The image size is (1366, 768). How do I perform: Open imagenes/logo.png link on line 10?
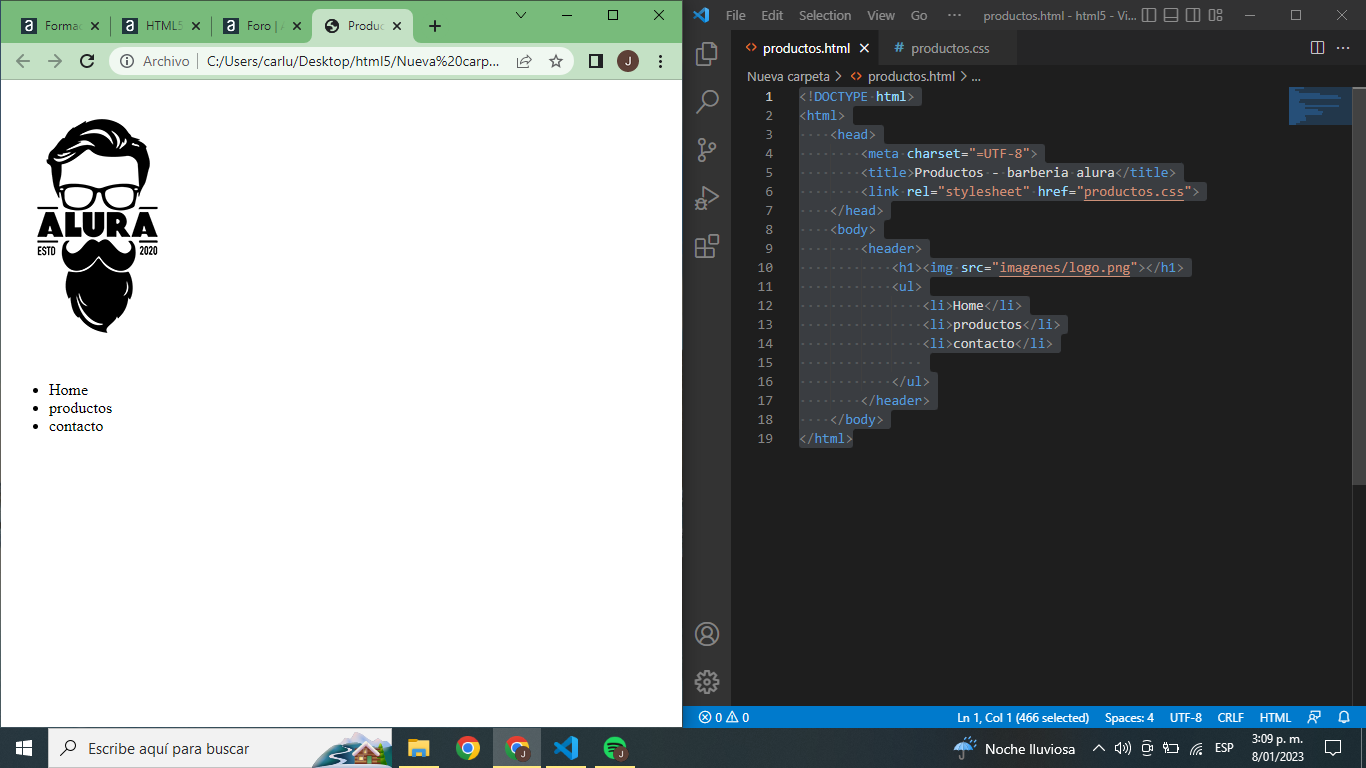tap(1065, 267)
